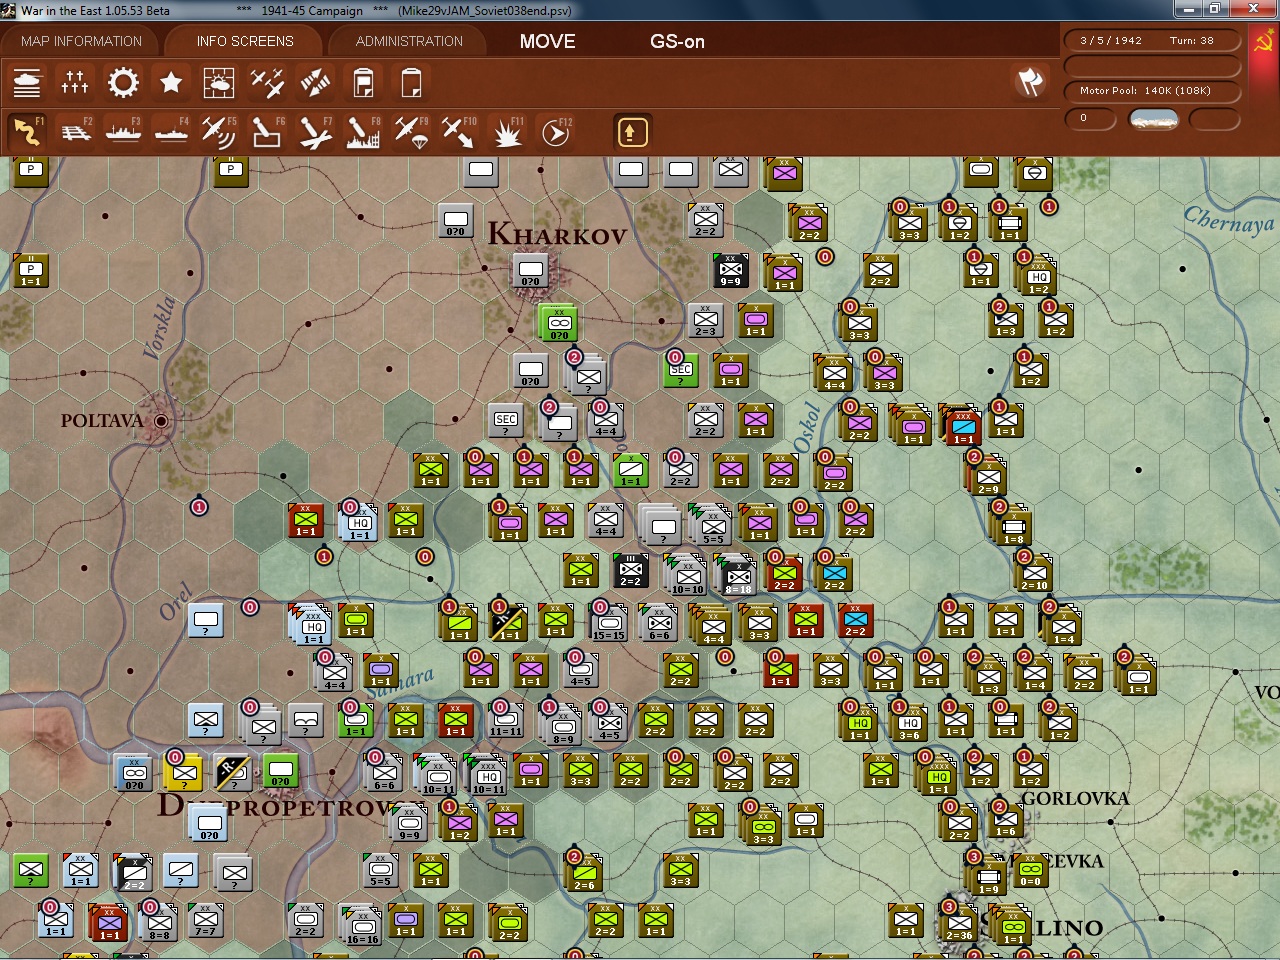Open the Air Doctrine planes icon

pos(267,82)
